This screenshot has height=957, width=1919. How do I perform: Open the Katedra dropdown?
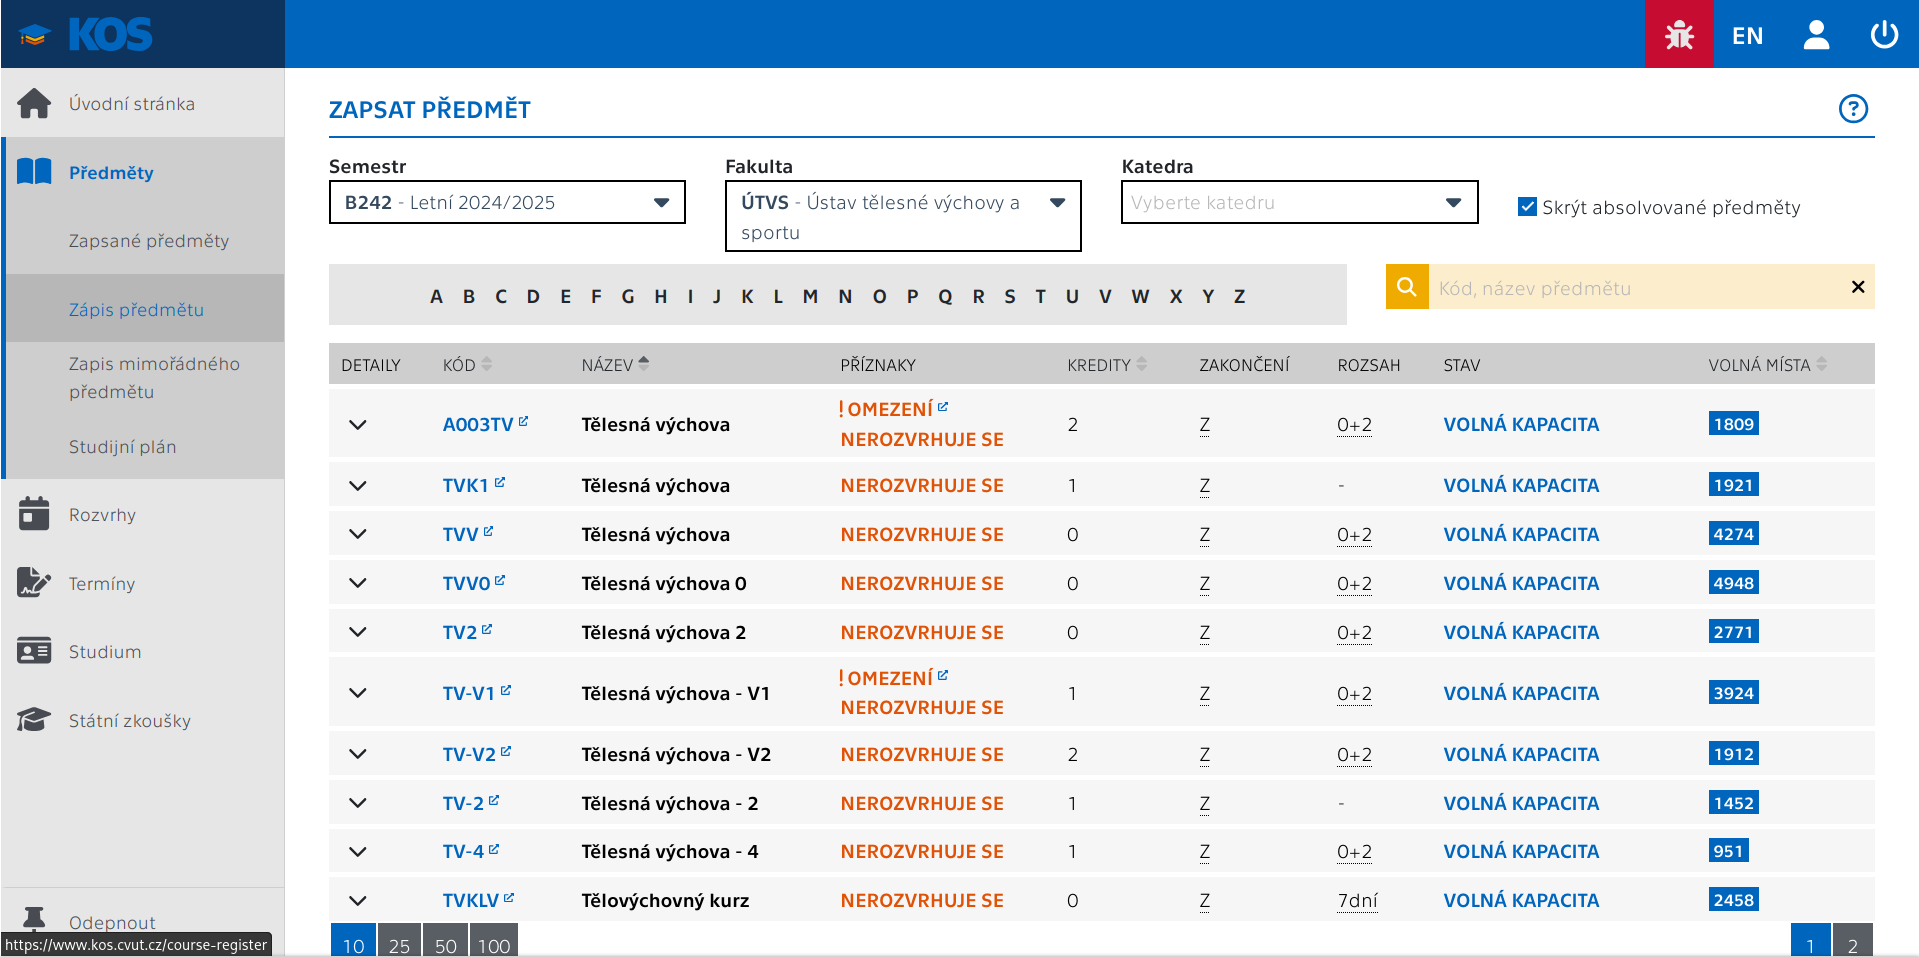pyautogui.click(x=1299, y=202)
